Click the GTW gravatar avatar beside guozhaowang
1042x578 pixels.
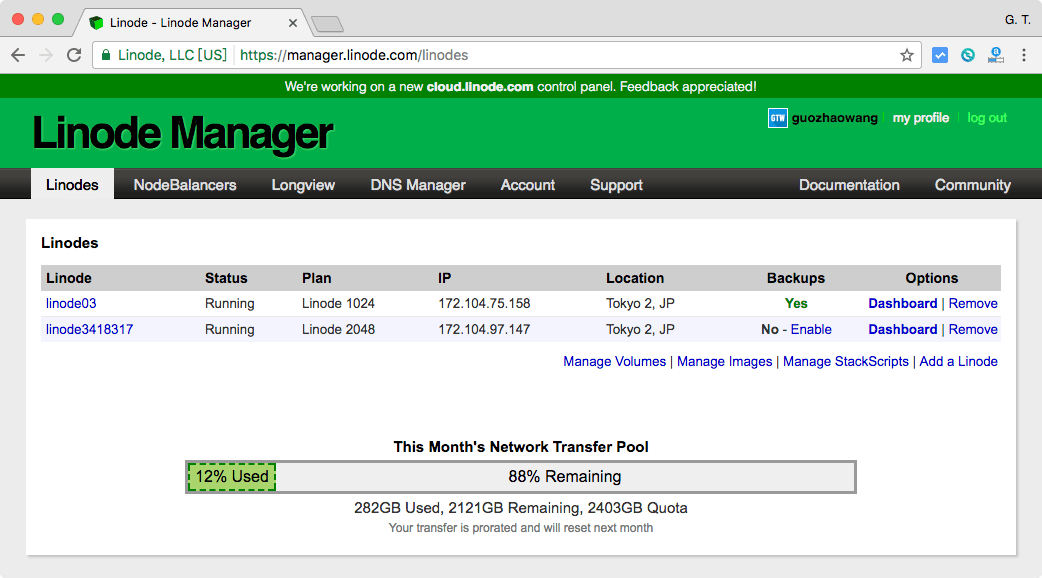(x=775, y=118)
